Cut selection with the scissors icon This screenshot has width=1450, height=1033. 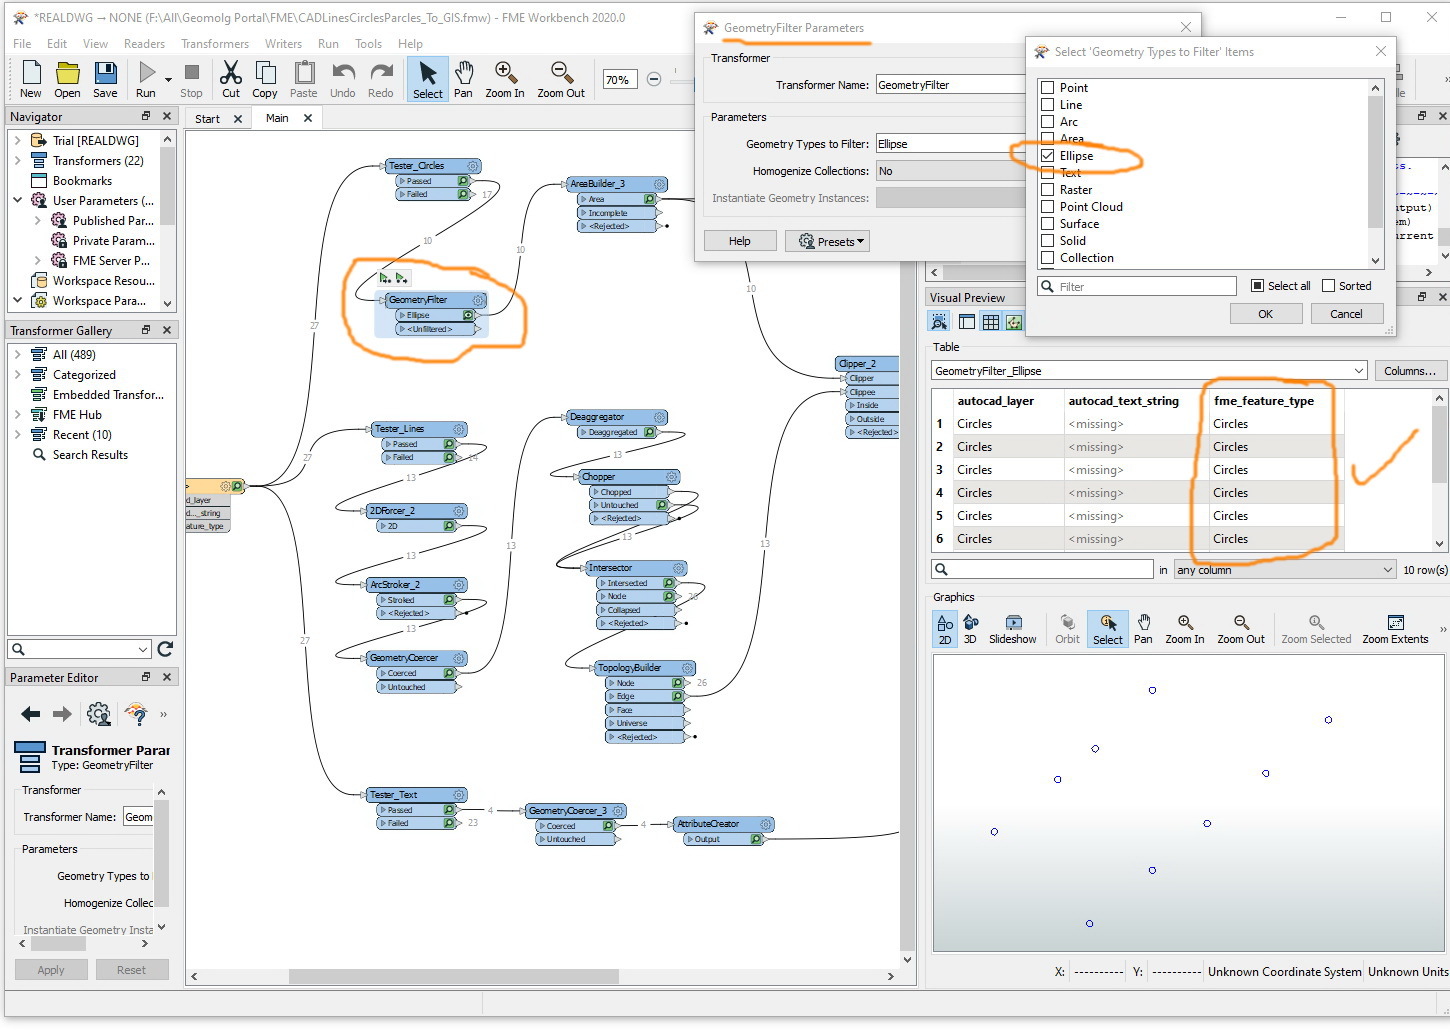[231, 79]
